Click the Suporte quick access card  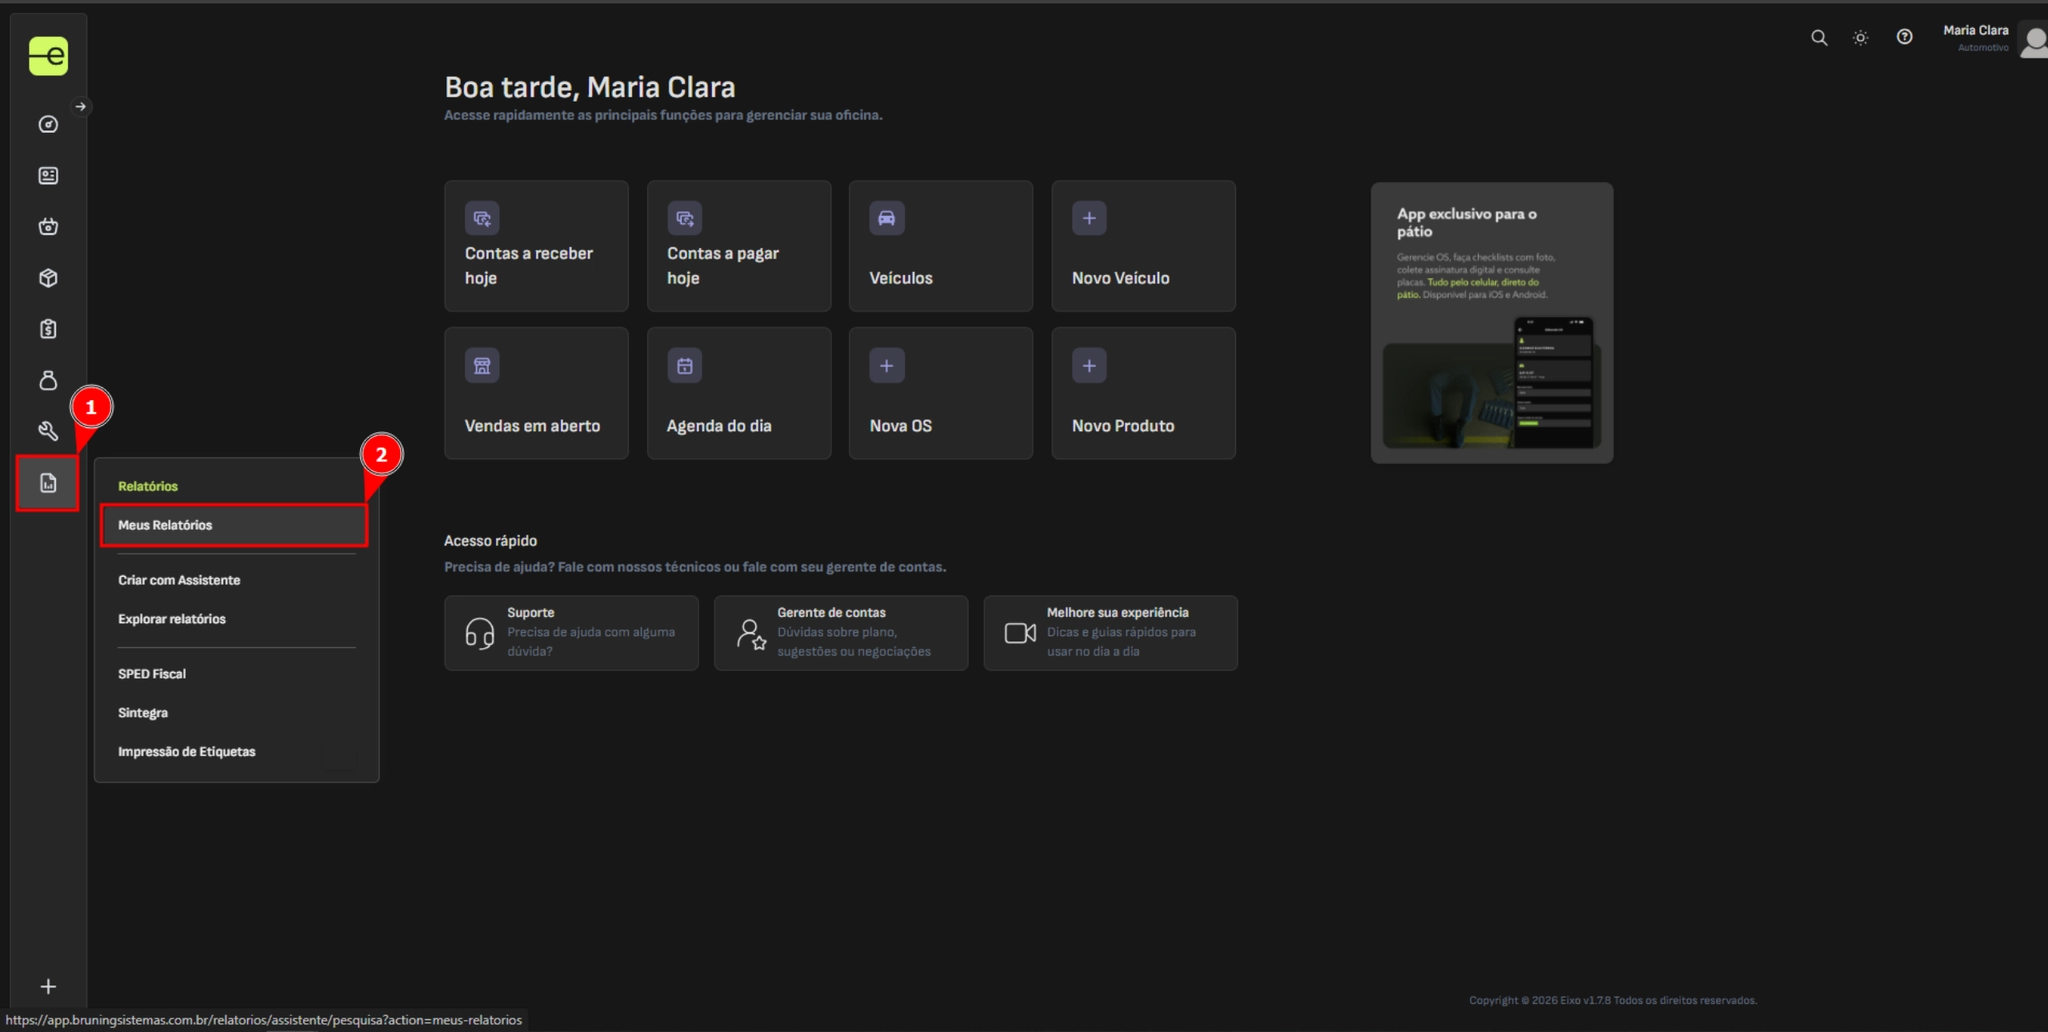coord(571,632)
